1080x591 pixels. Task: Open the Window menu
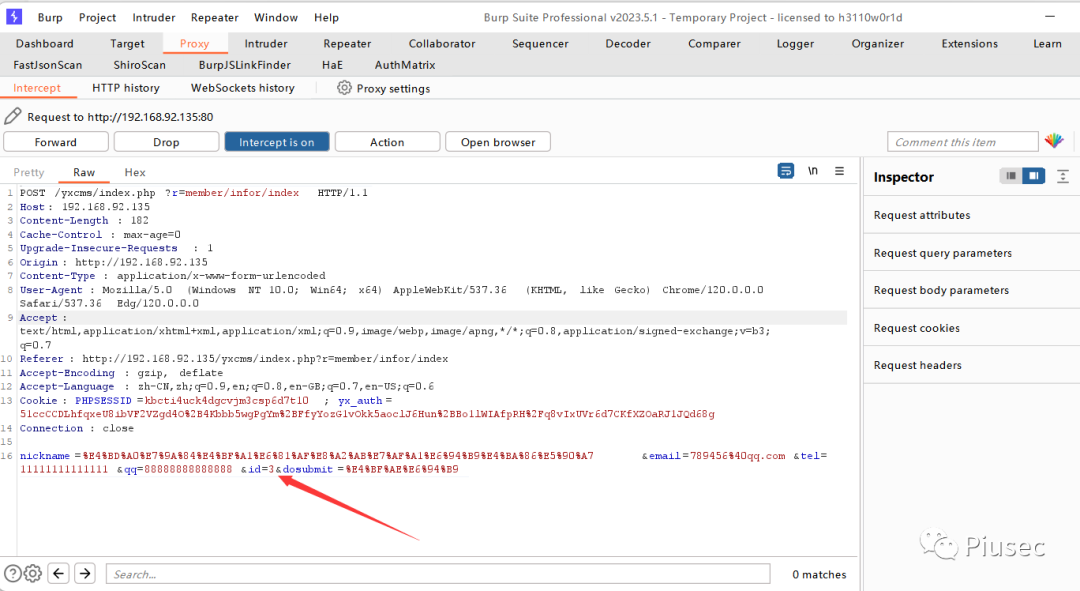pyautogui.click(x=276, y=17)
